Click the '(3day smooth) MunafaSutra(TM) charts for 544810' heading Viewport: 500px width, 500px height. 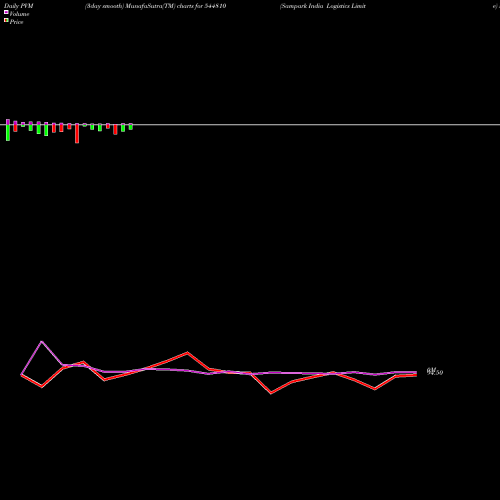click(x=155, y=6)
